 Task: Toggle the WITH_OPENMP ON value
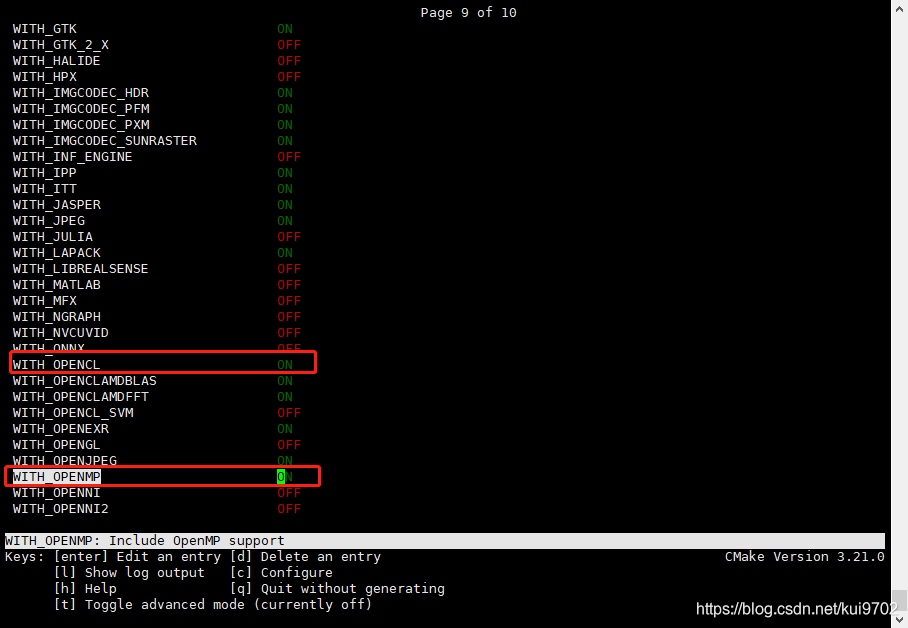285,477
